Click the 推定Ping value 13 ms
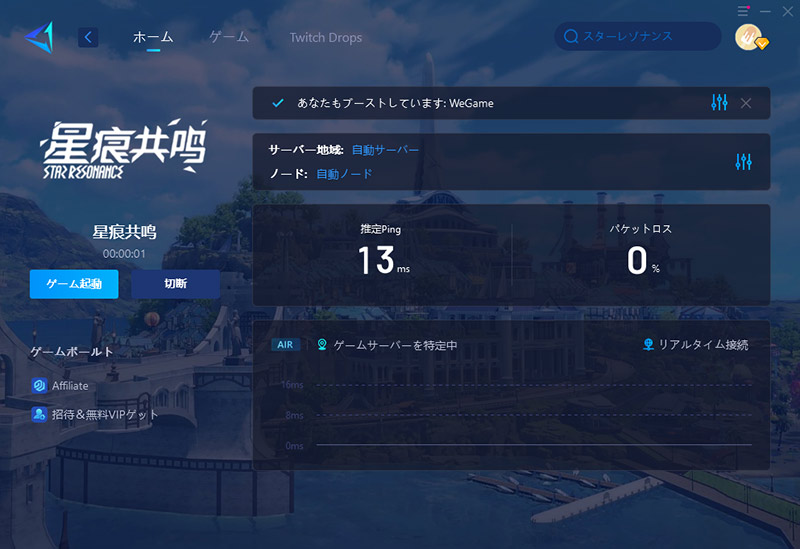The width and height of the screenshot is (800, 549). [384, 260]
